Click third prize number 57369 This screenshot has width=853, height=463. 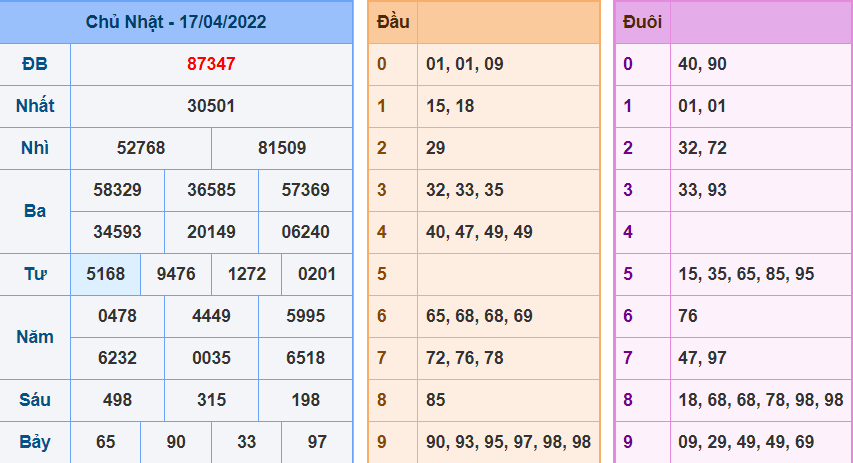305,190
